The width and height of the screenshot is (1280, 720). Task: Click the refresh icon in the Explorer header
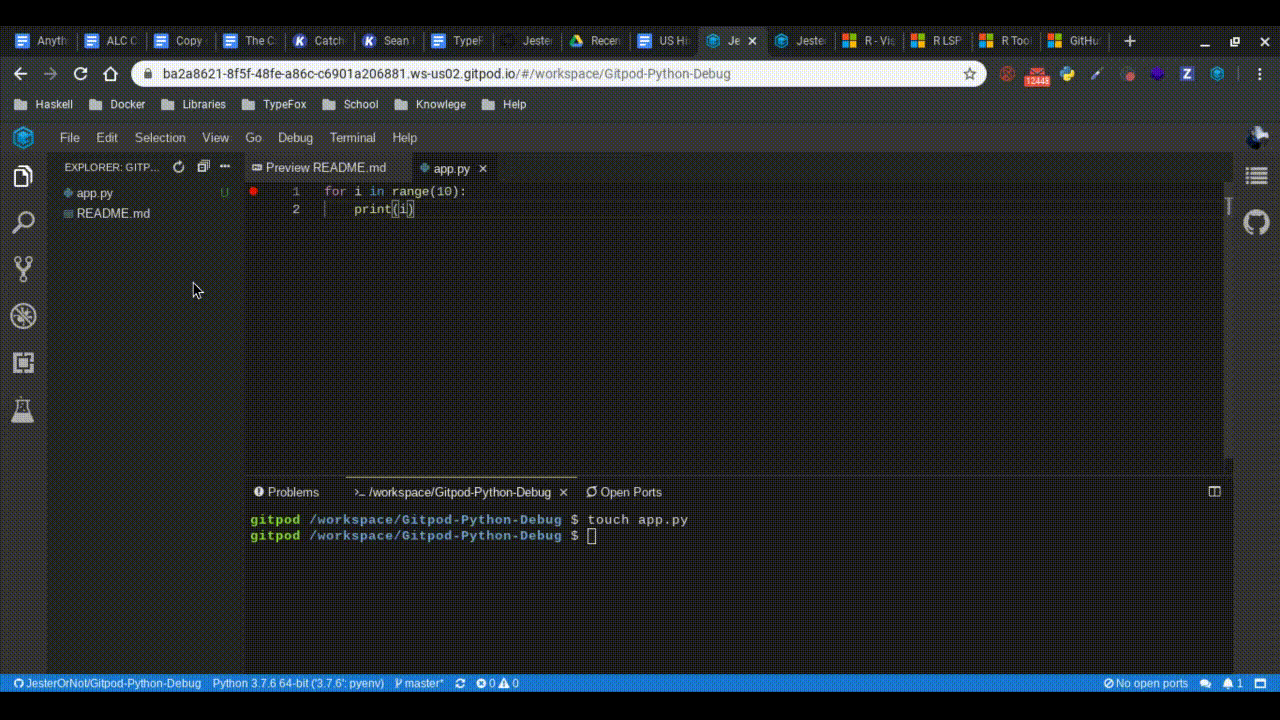178,167
